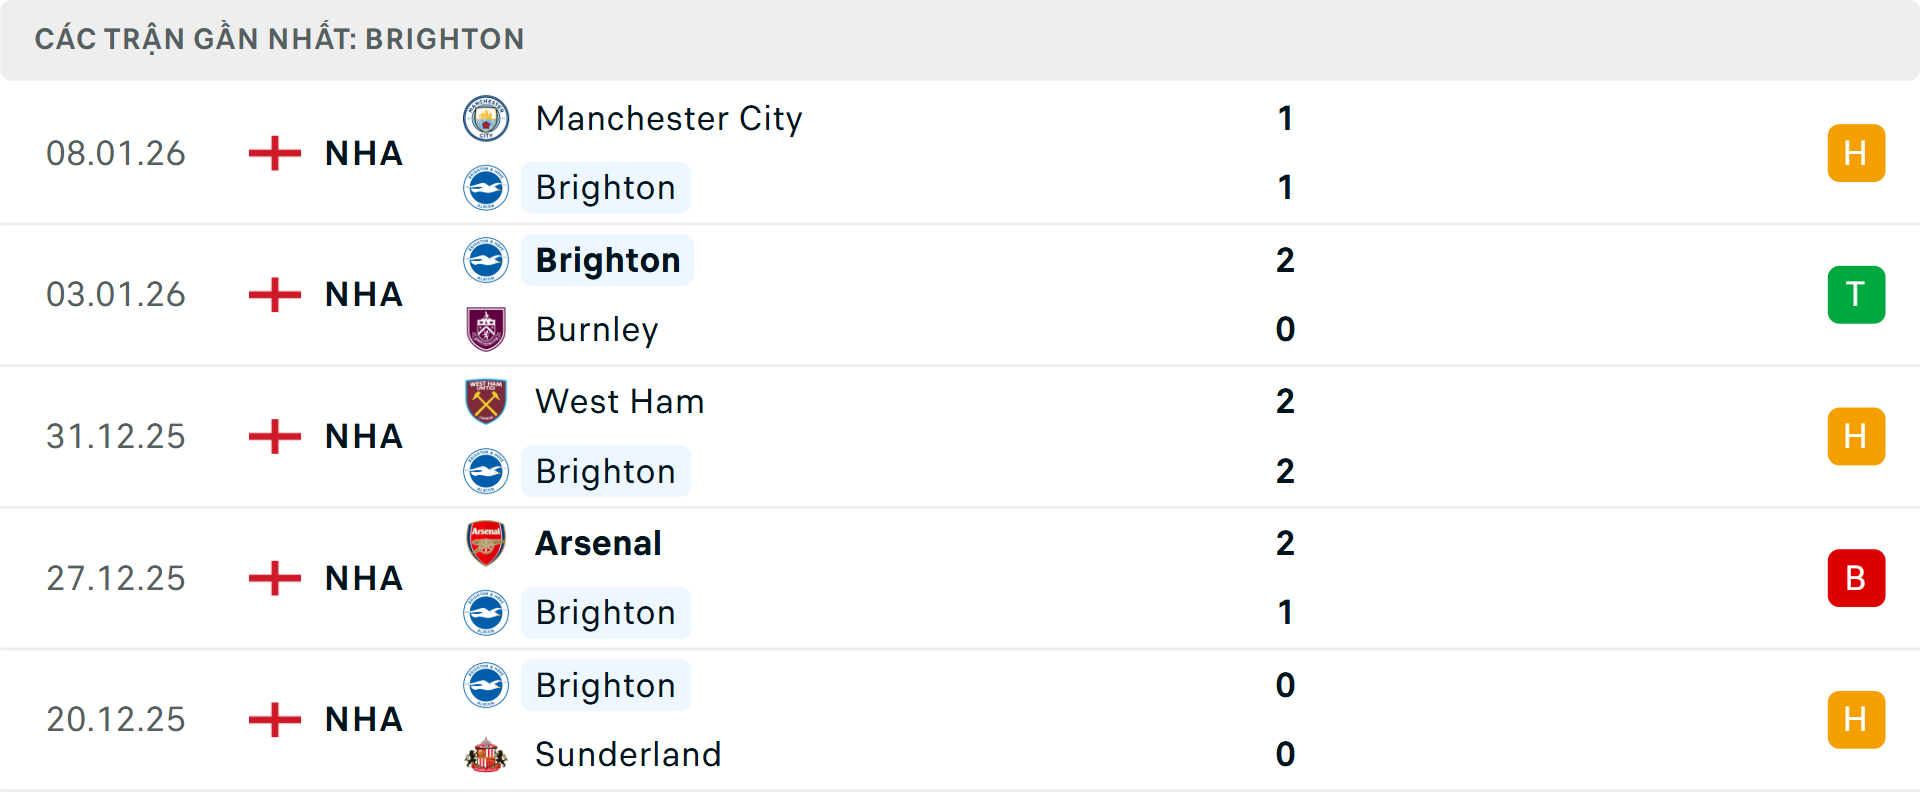Click the West Ham club crest
The height and width of the screenshot is (792, 1920).
pyautogui.click(x=486, y=401)
